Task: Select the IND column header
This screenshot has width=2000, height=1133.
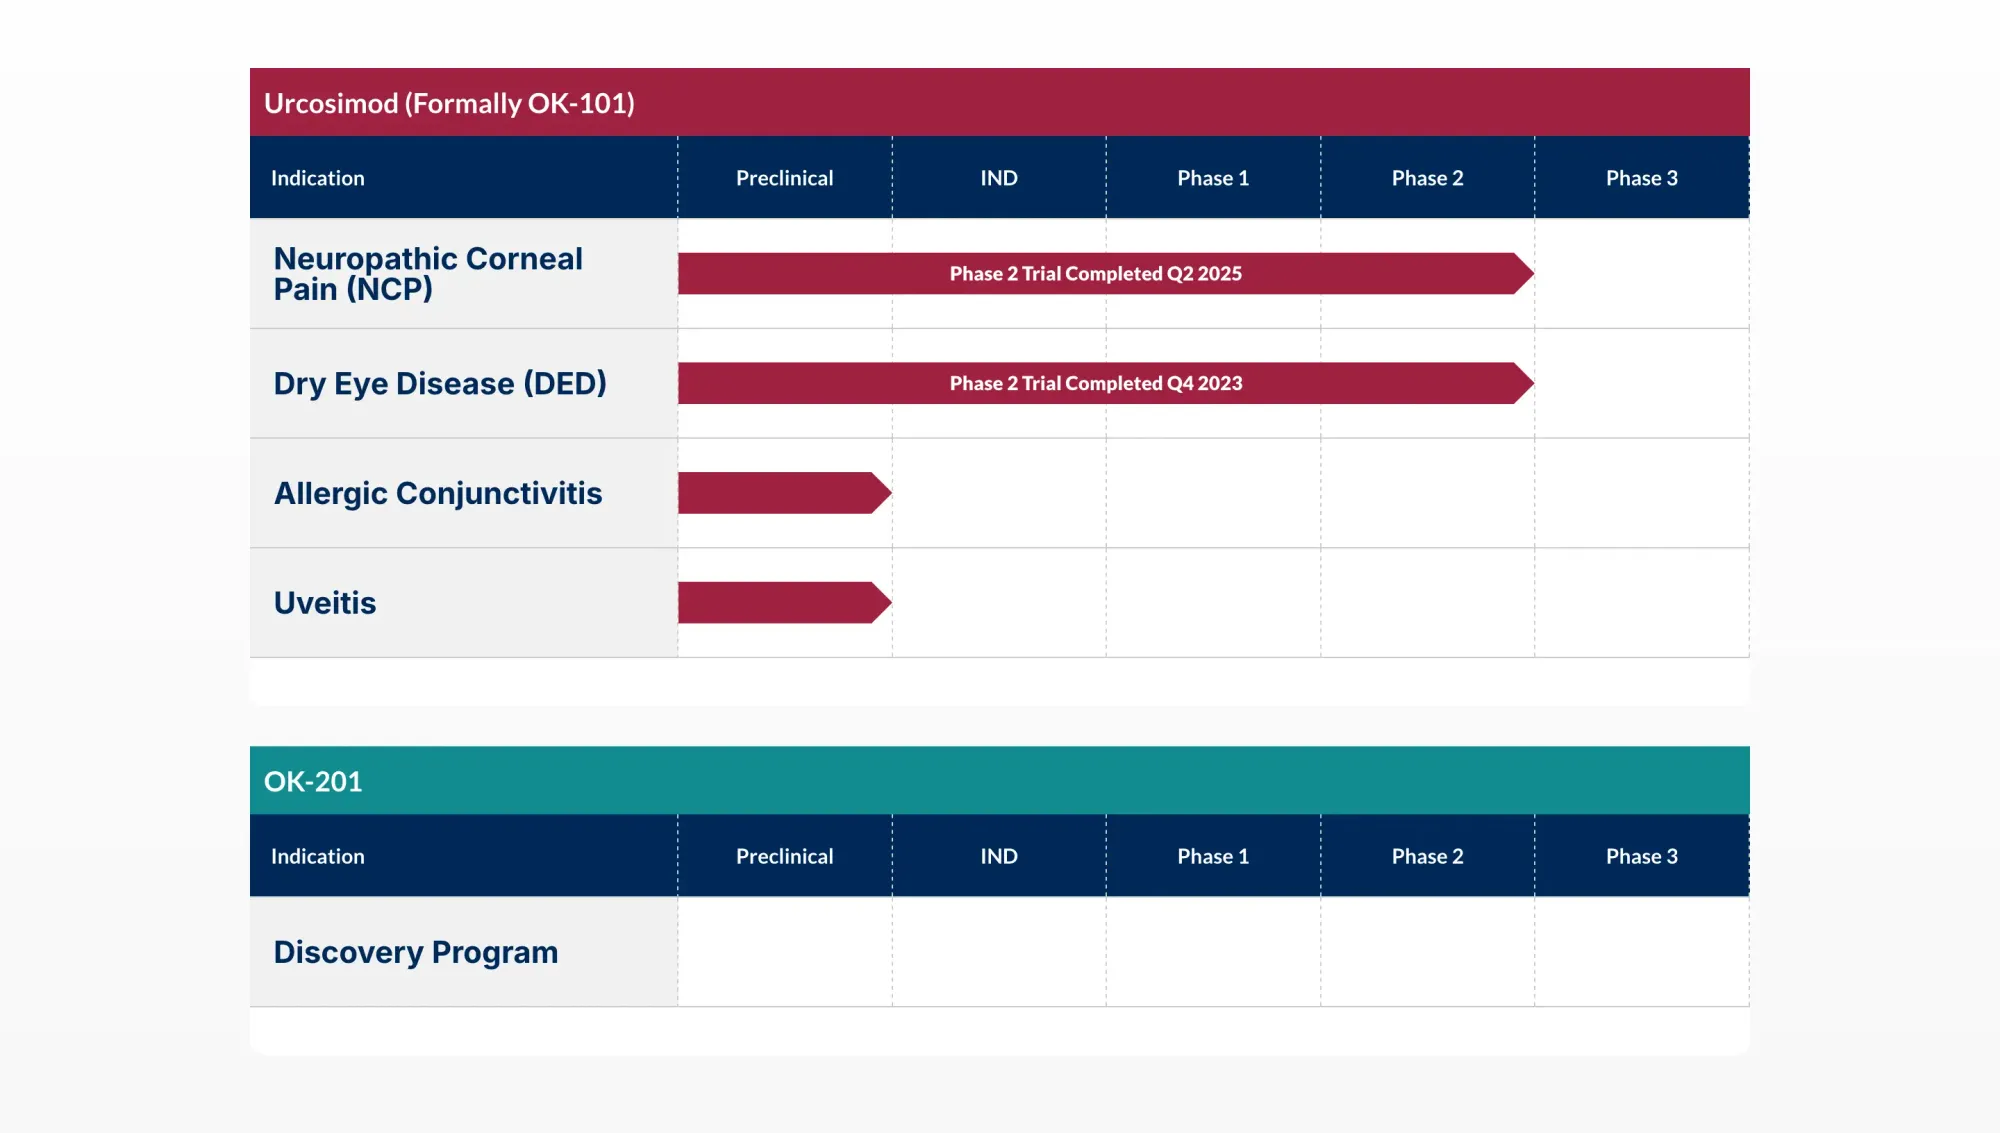Action: click(999, 177)
